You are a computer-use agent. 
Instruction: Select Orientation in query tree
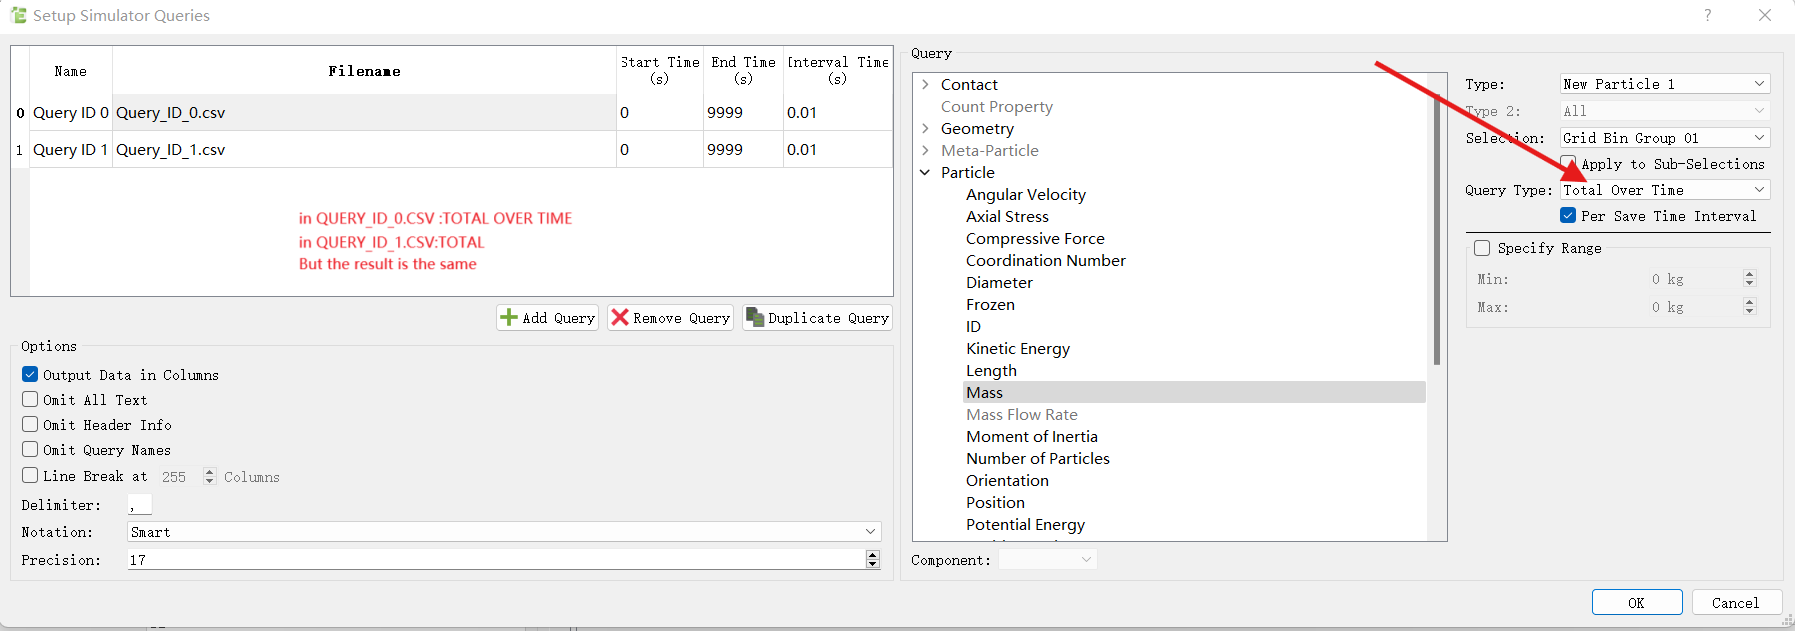[x=1007, y=480]
